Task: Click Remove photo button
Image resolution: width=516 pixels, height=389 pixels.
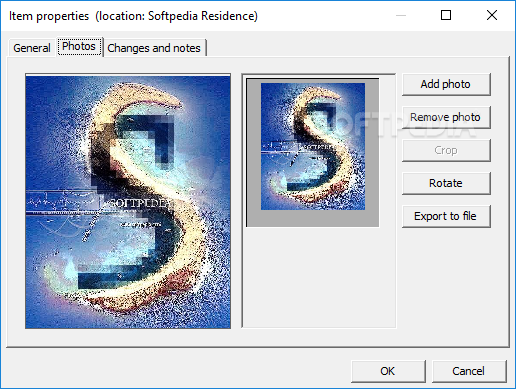Action: click(x=446, y=117)
